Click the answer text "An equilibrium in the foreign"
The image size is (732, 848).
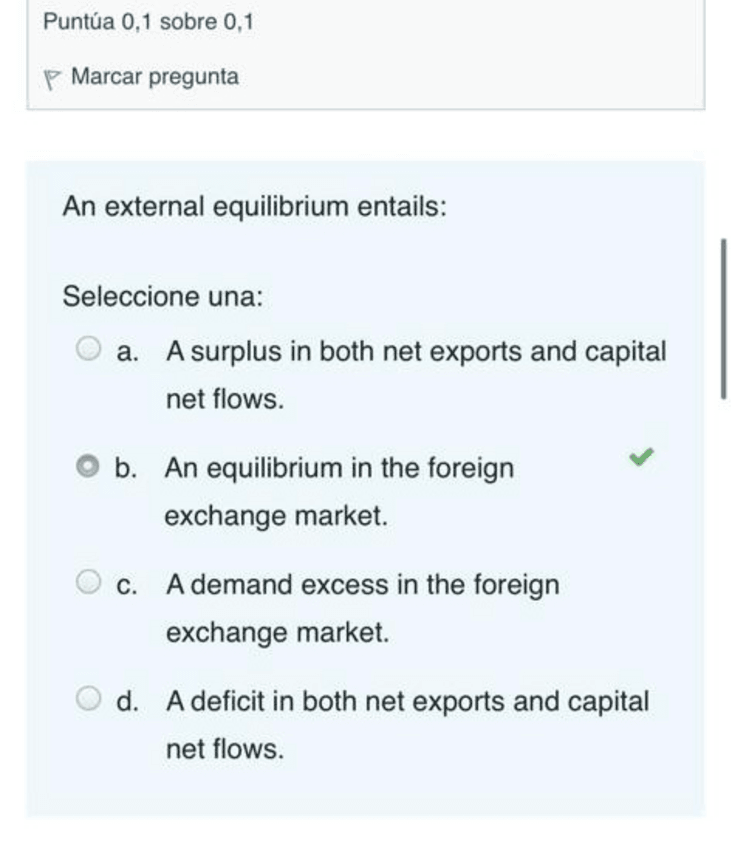tap(339, 468)
